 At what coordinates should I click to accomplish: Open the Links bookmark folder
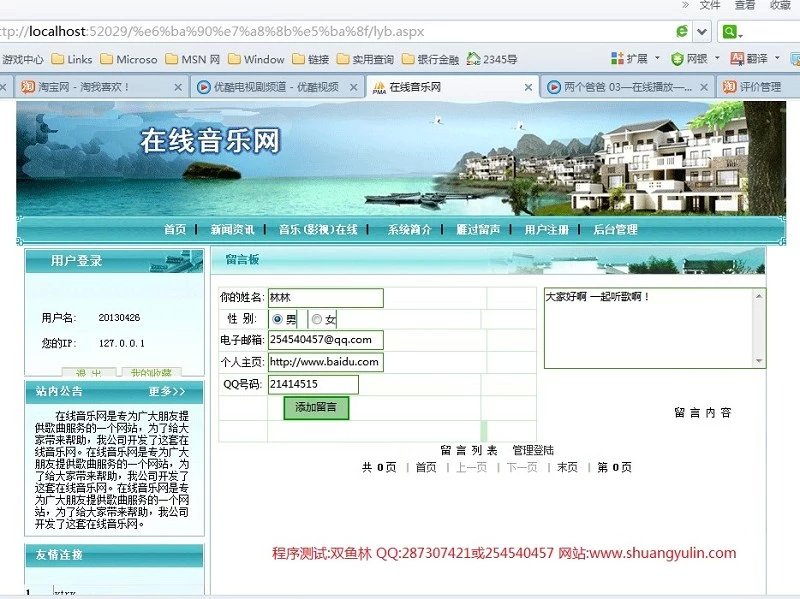coord(72,59)
